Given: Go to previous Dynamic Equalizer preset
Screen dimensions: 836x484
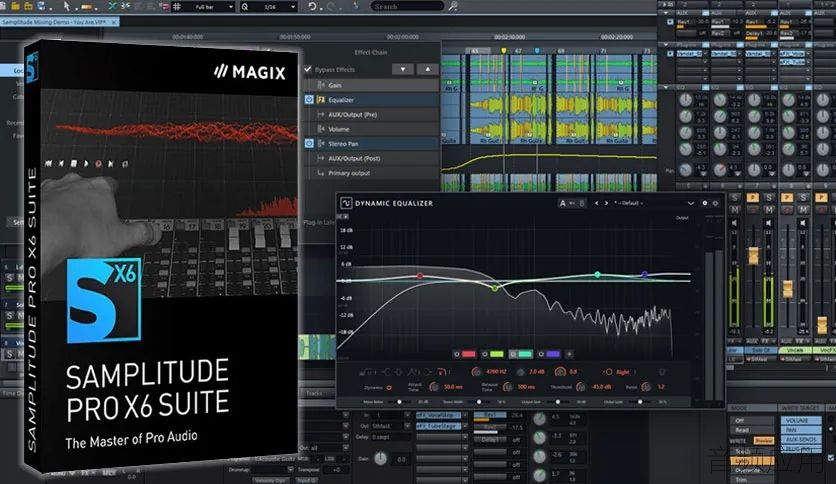Looking at the screenshot, I should click(x=597, y=203).
